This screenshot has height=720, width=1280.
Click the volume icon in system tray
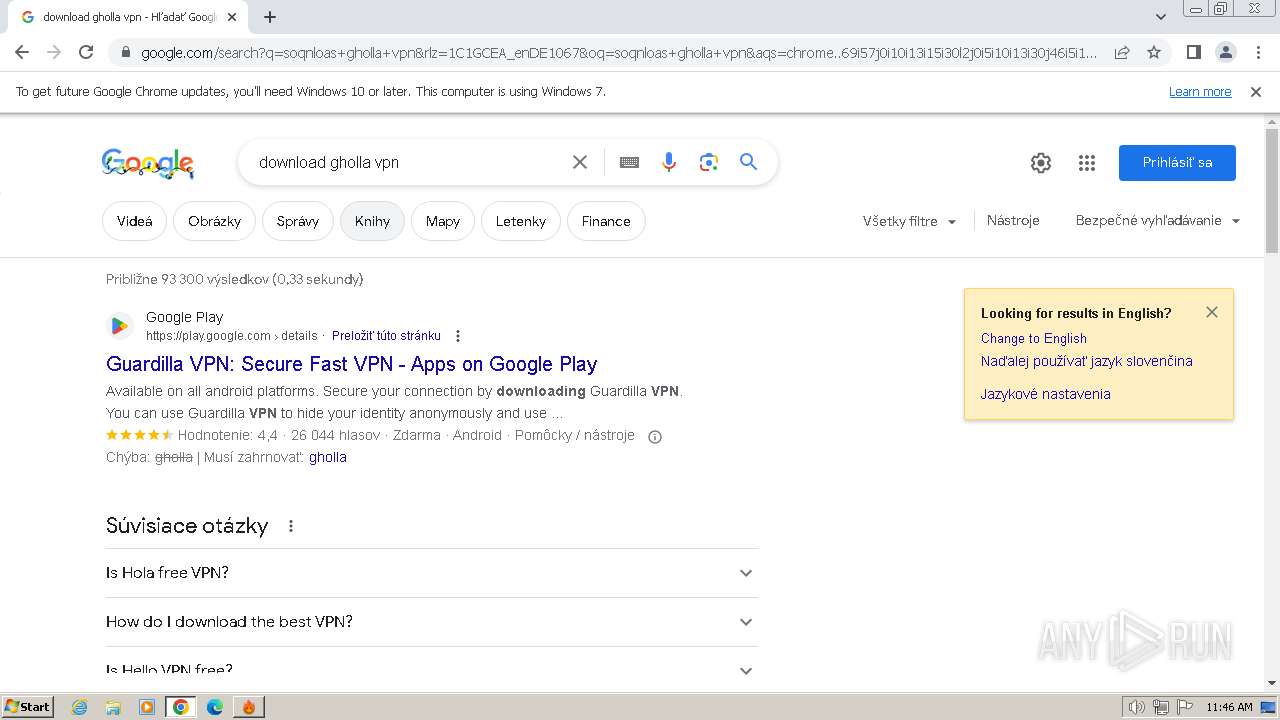pyautogui.click(x=1137, y=707)
